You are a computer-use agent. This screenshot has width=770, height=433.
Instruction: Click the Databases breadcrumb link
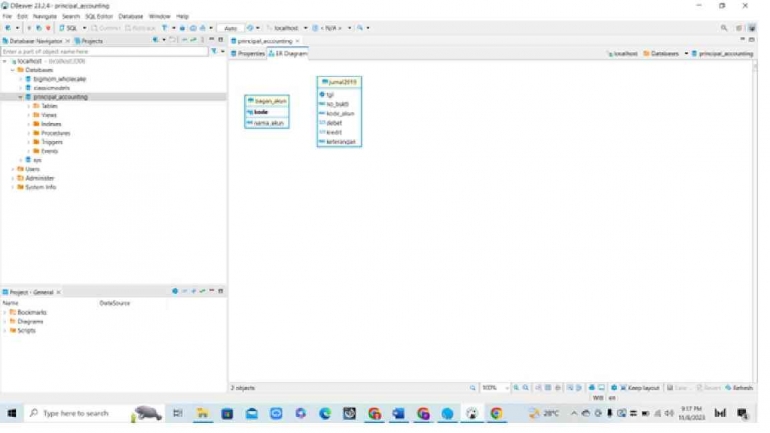(661, 54)
